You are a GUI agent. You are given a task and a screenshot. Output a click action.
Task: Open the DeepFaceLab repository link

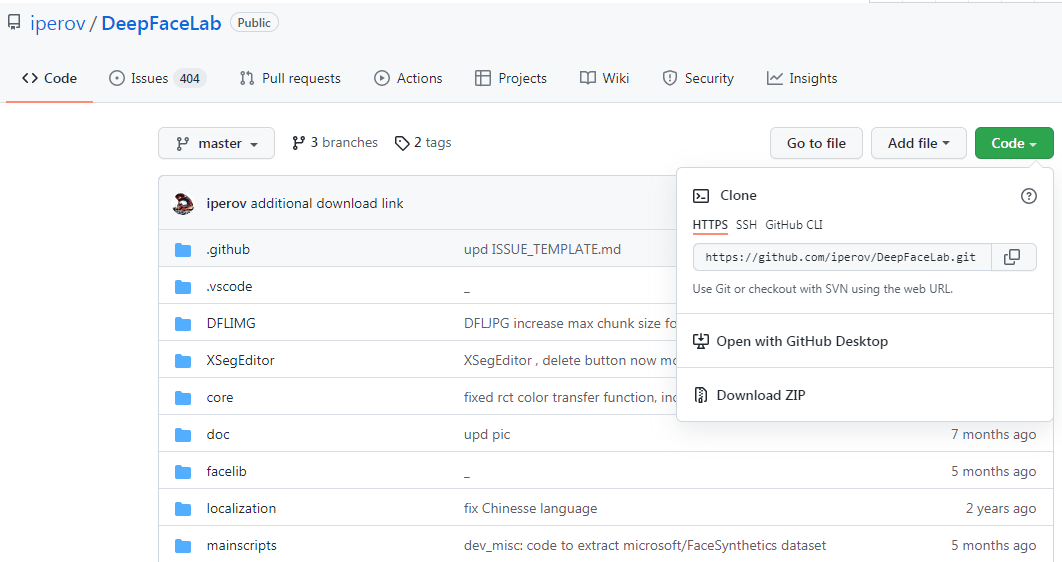161,22
